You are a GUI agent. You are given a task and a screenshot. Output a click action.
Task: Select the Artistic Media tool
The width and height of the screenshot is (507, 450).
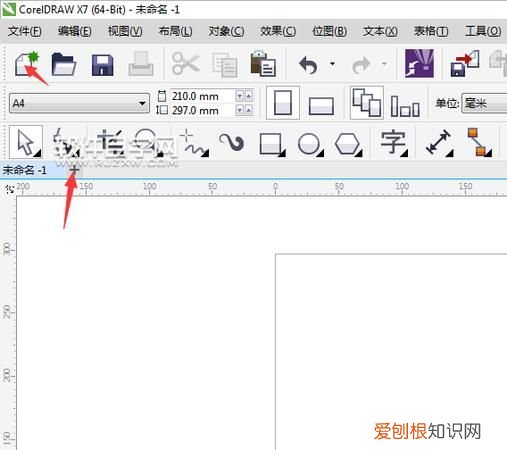[232, 143]
